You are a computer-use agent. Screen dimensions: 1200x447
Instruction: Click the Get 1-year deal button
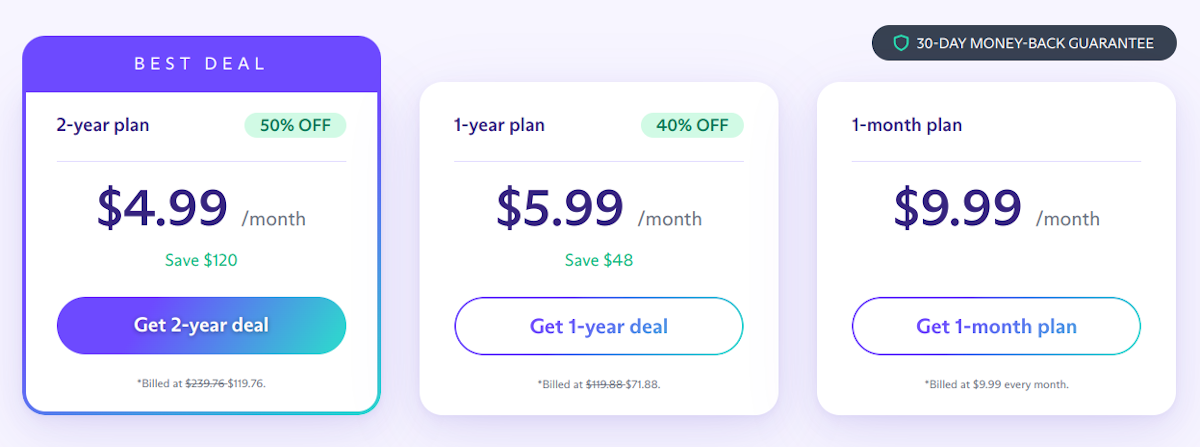[x=599, y=326]
